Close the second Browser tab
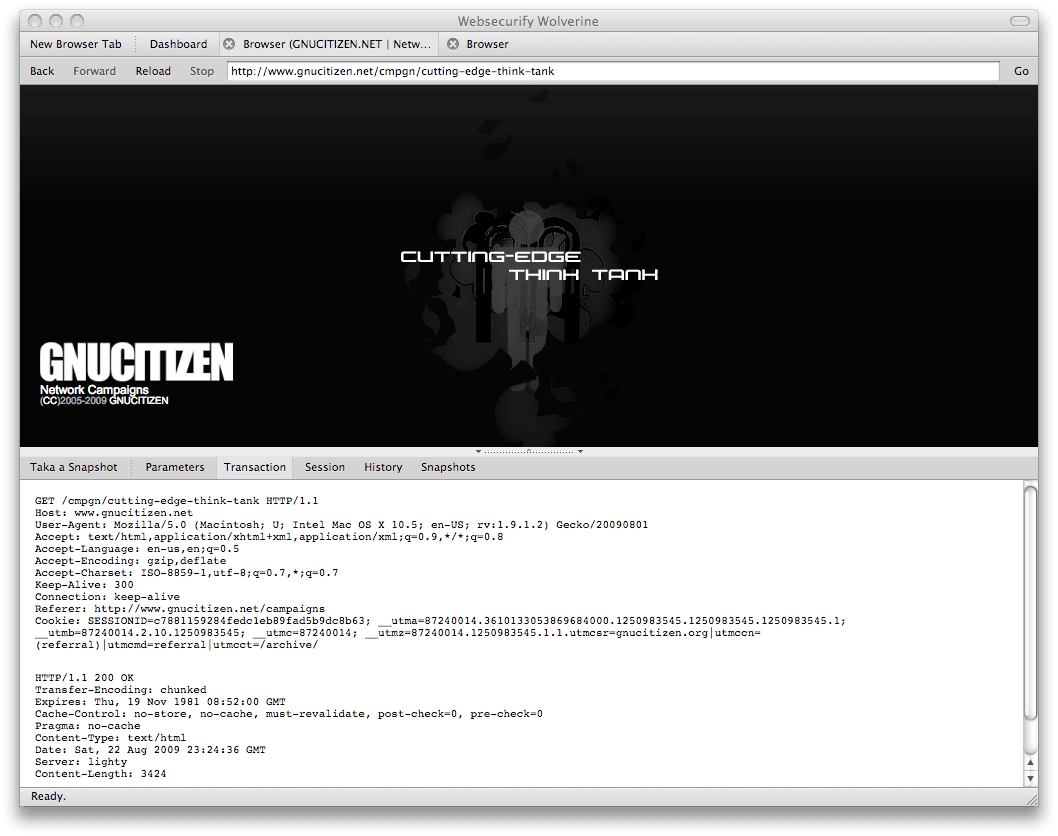 point(453,44)
